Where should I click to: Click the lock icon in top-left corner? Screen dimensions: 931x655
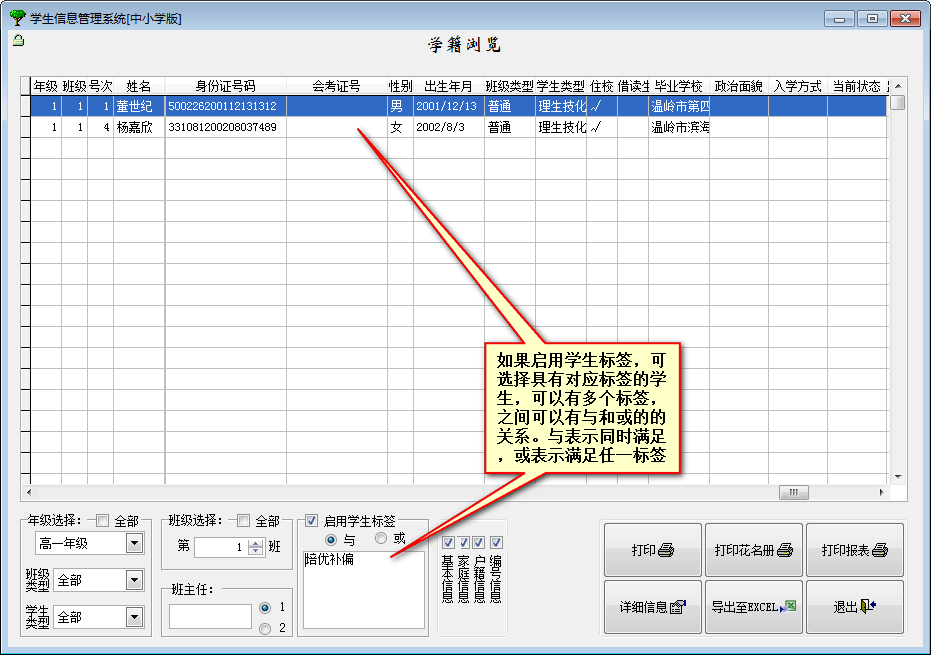[x=19, y=41]
